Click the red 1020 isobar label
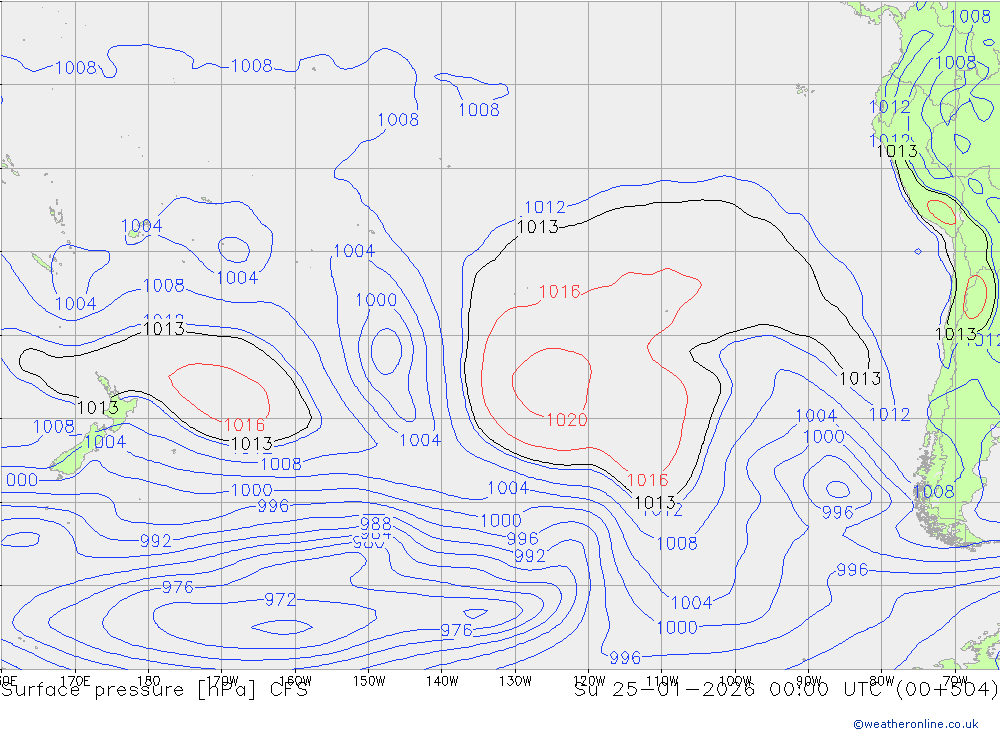Image resolution: width=1000 pixels, height=733 pixels. pos(567,420)
